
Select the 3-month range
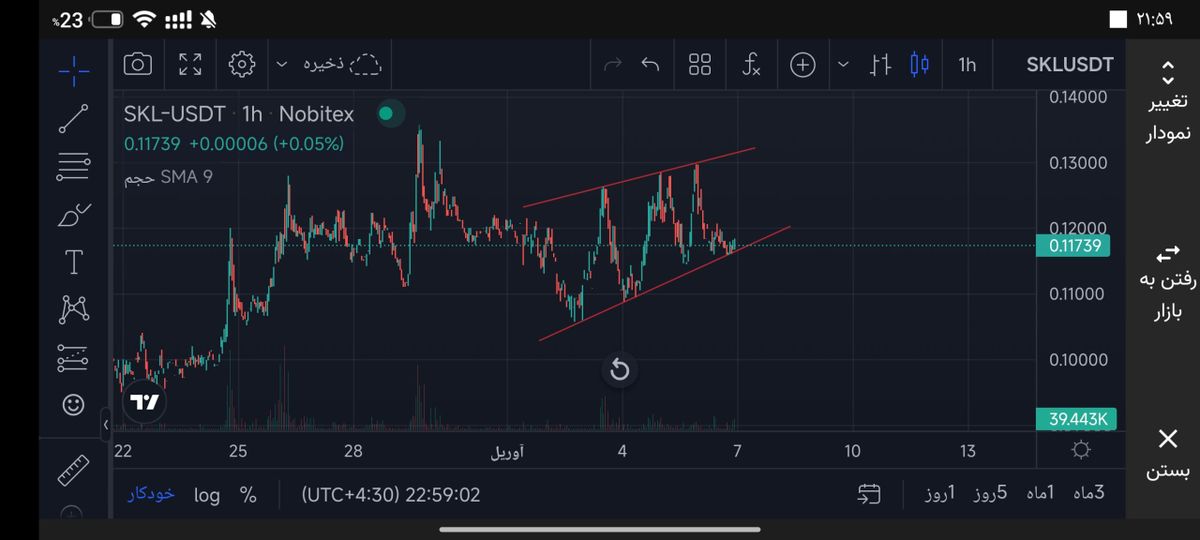point(1088,494)
